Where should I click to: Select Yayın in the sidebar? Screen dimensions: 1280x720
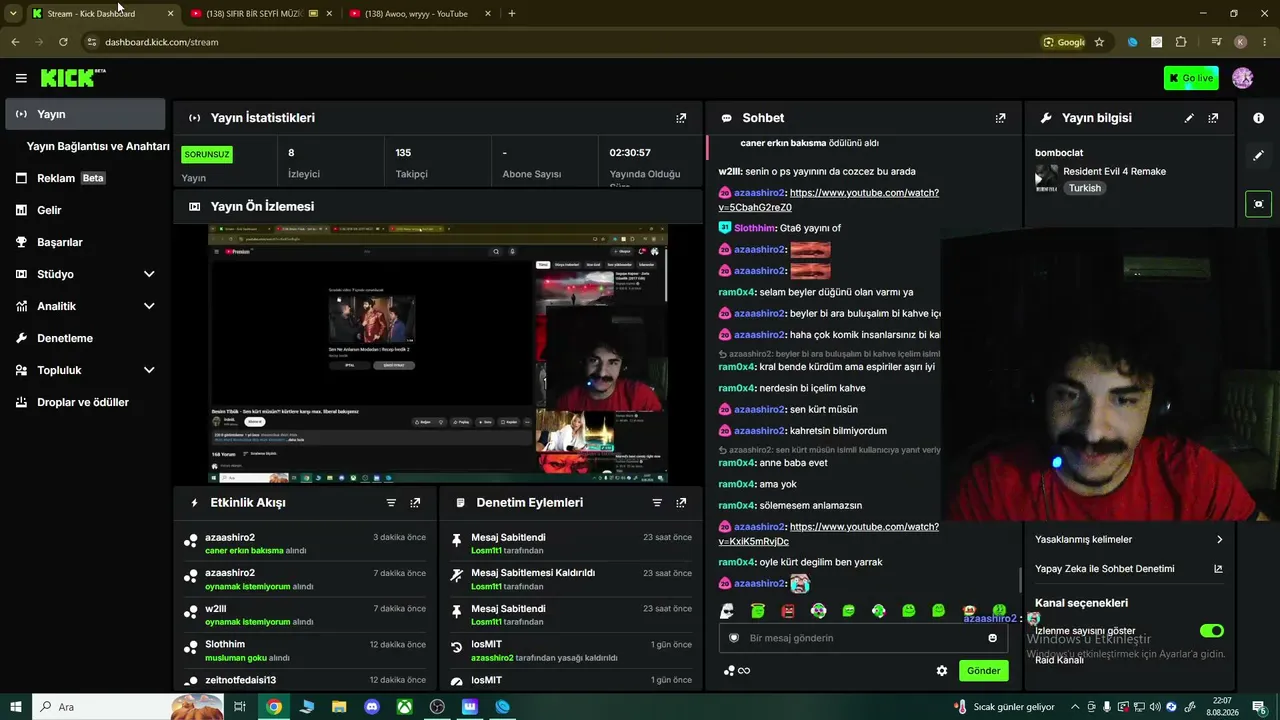pos(85,114)
